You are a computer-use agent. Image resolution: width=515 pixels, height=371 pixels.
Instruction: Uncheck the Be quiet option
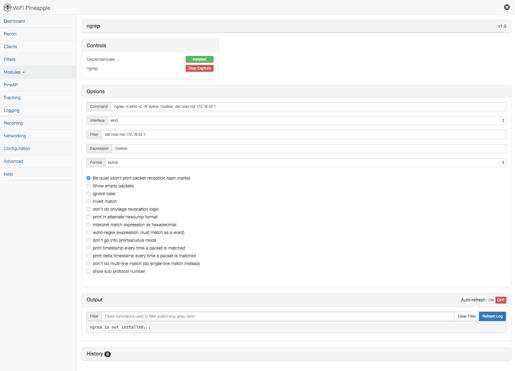(x=88, y=178)
